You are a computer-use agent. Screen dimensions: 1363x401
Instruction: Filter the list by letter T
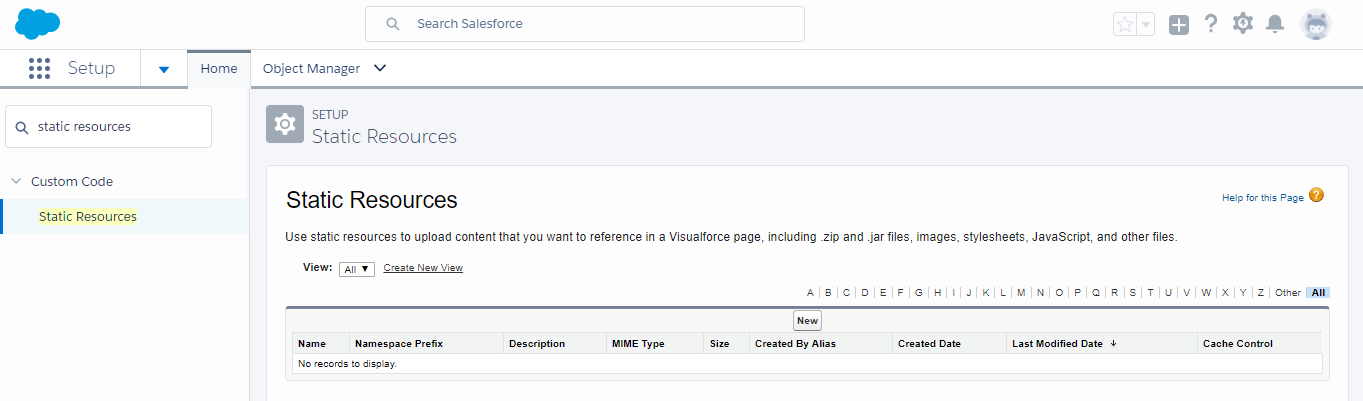click(1150, 293)
